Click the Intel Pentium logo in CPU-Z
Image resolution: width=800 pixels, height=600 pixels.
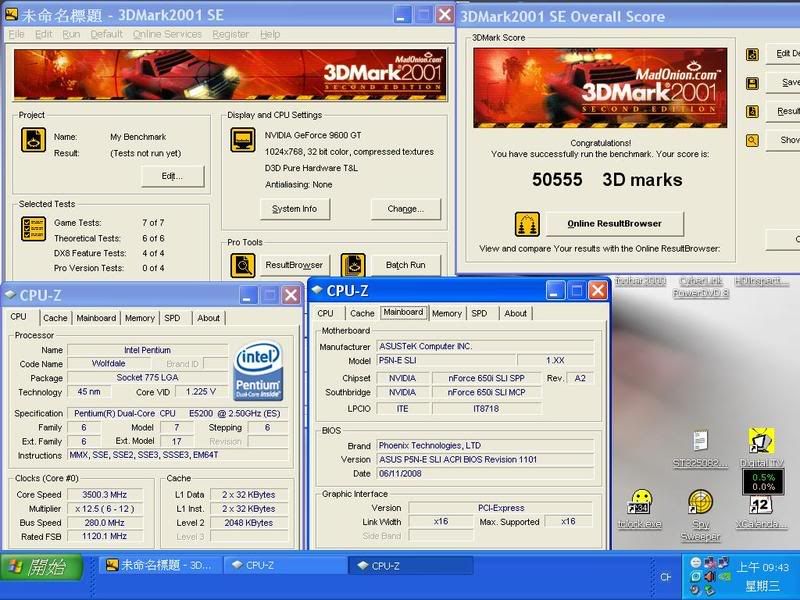pos(258,370)
